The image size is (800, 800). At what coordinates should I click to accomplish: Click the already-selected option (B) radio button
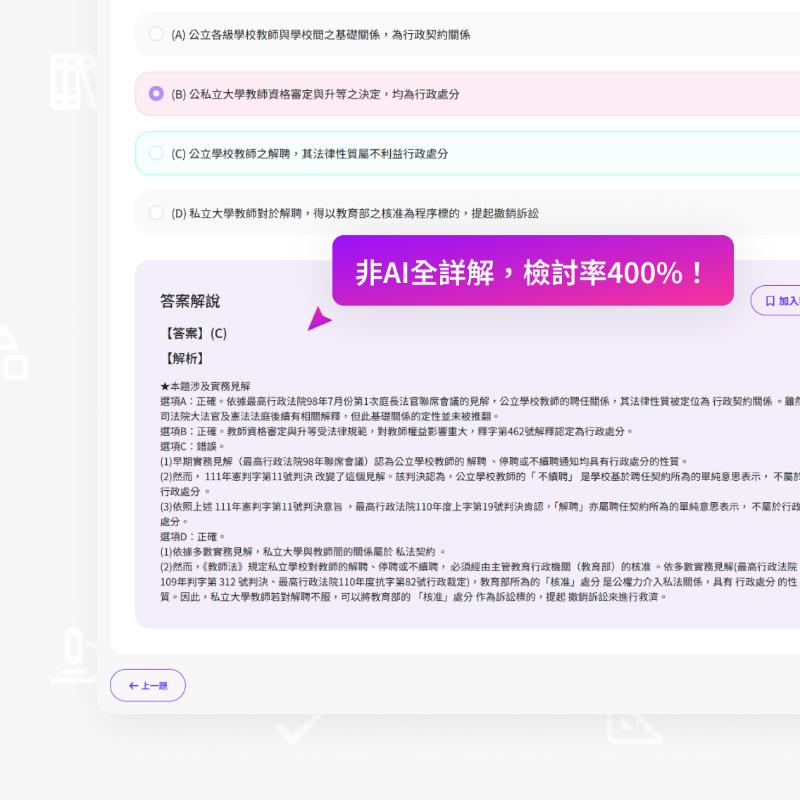pyautogui.click(x=156, y=94)
